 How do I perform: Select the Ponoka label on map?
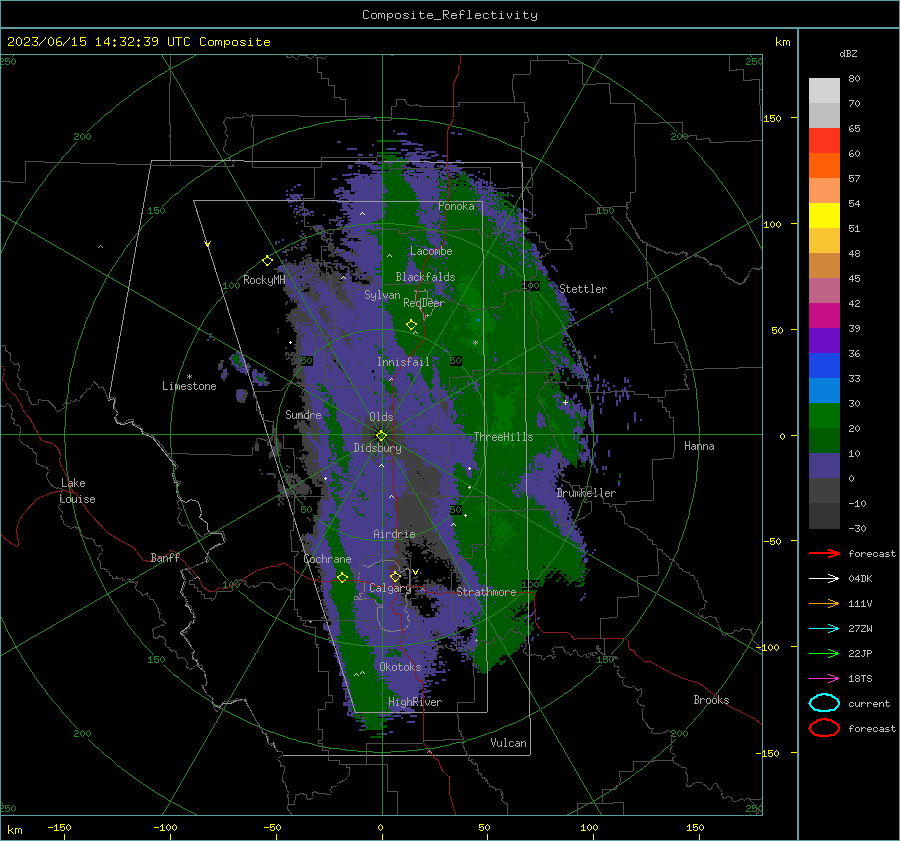pyautogui.click(x=456, y=206)
